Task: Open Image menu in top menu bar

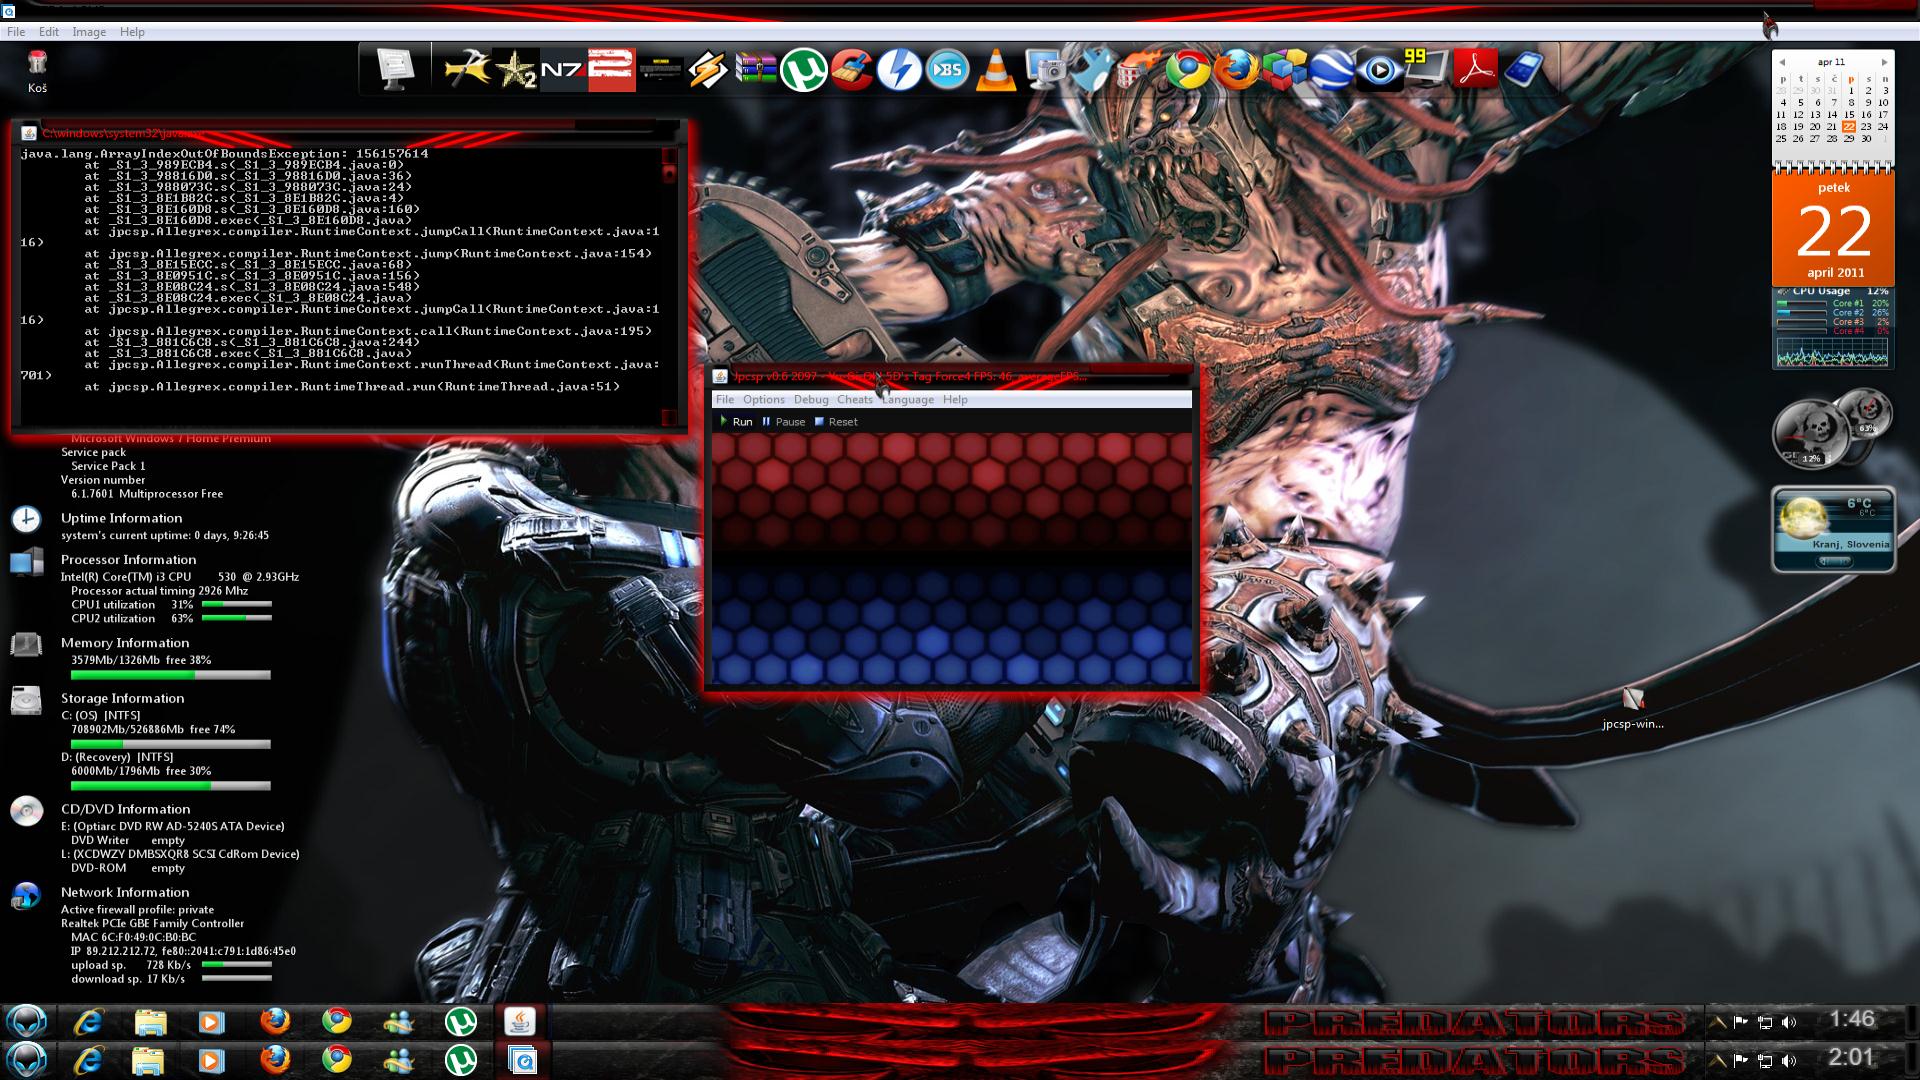Action: [89, 32]
